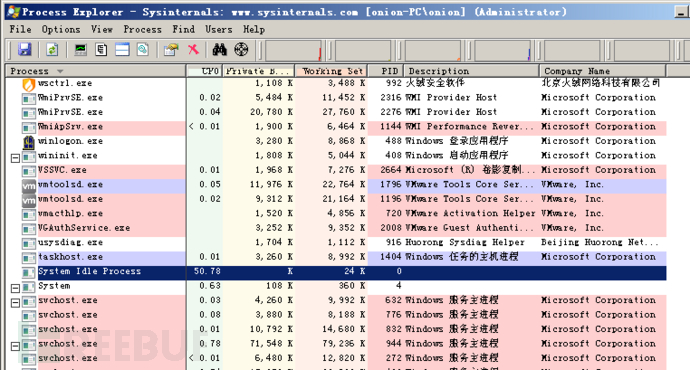Image resolution: width=690 pixels, height=370 pixels.
Task: Click the '71,548 K' private bytes value
Action: coord(271,344)
